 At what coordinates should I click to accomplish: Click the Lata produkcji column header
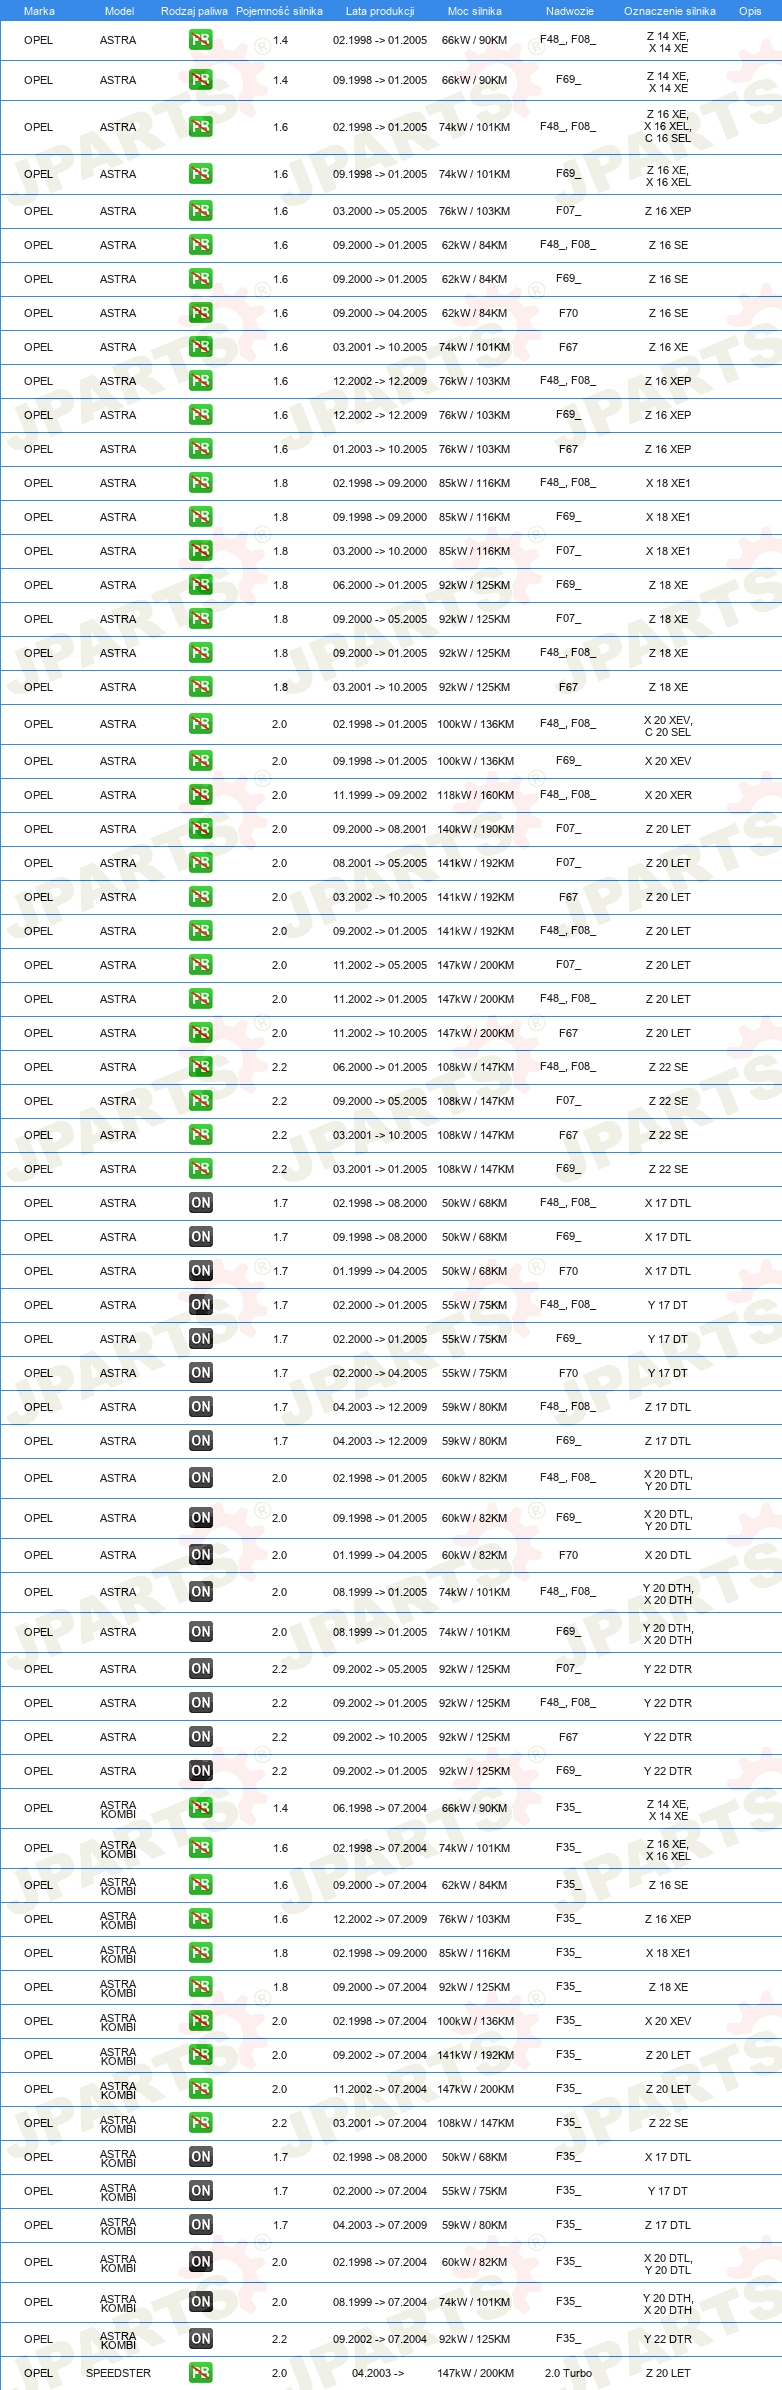380,11
